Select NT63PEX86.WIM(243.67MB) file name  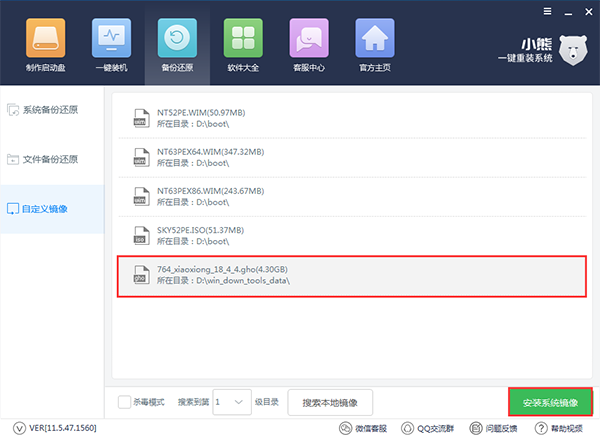(210, 191)
